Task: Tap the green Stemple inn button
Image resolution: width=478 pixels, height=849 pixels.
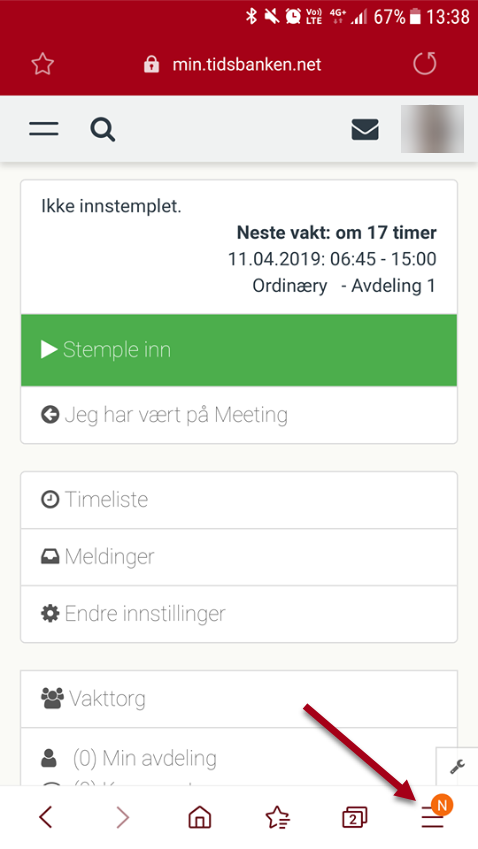Action: (239, 350)
